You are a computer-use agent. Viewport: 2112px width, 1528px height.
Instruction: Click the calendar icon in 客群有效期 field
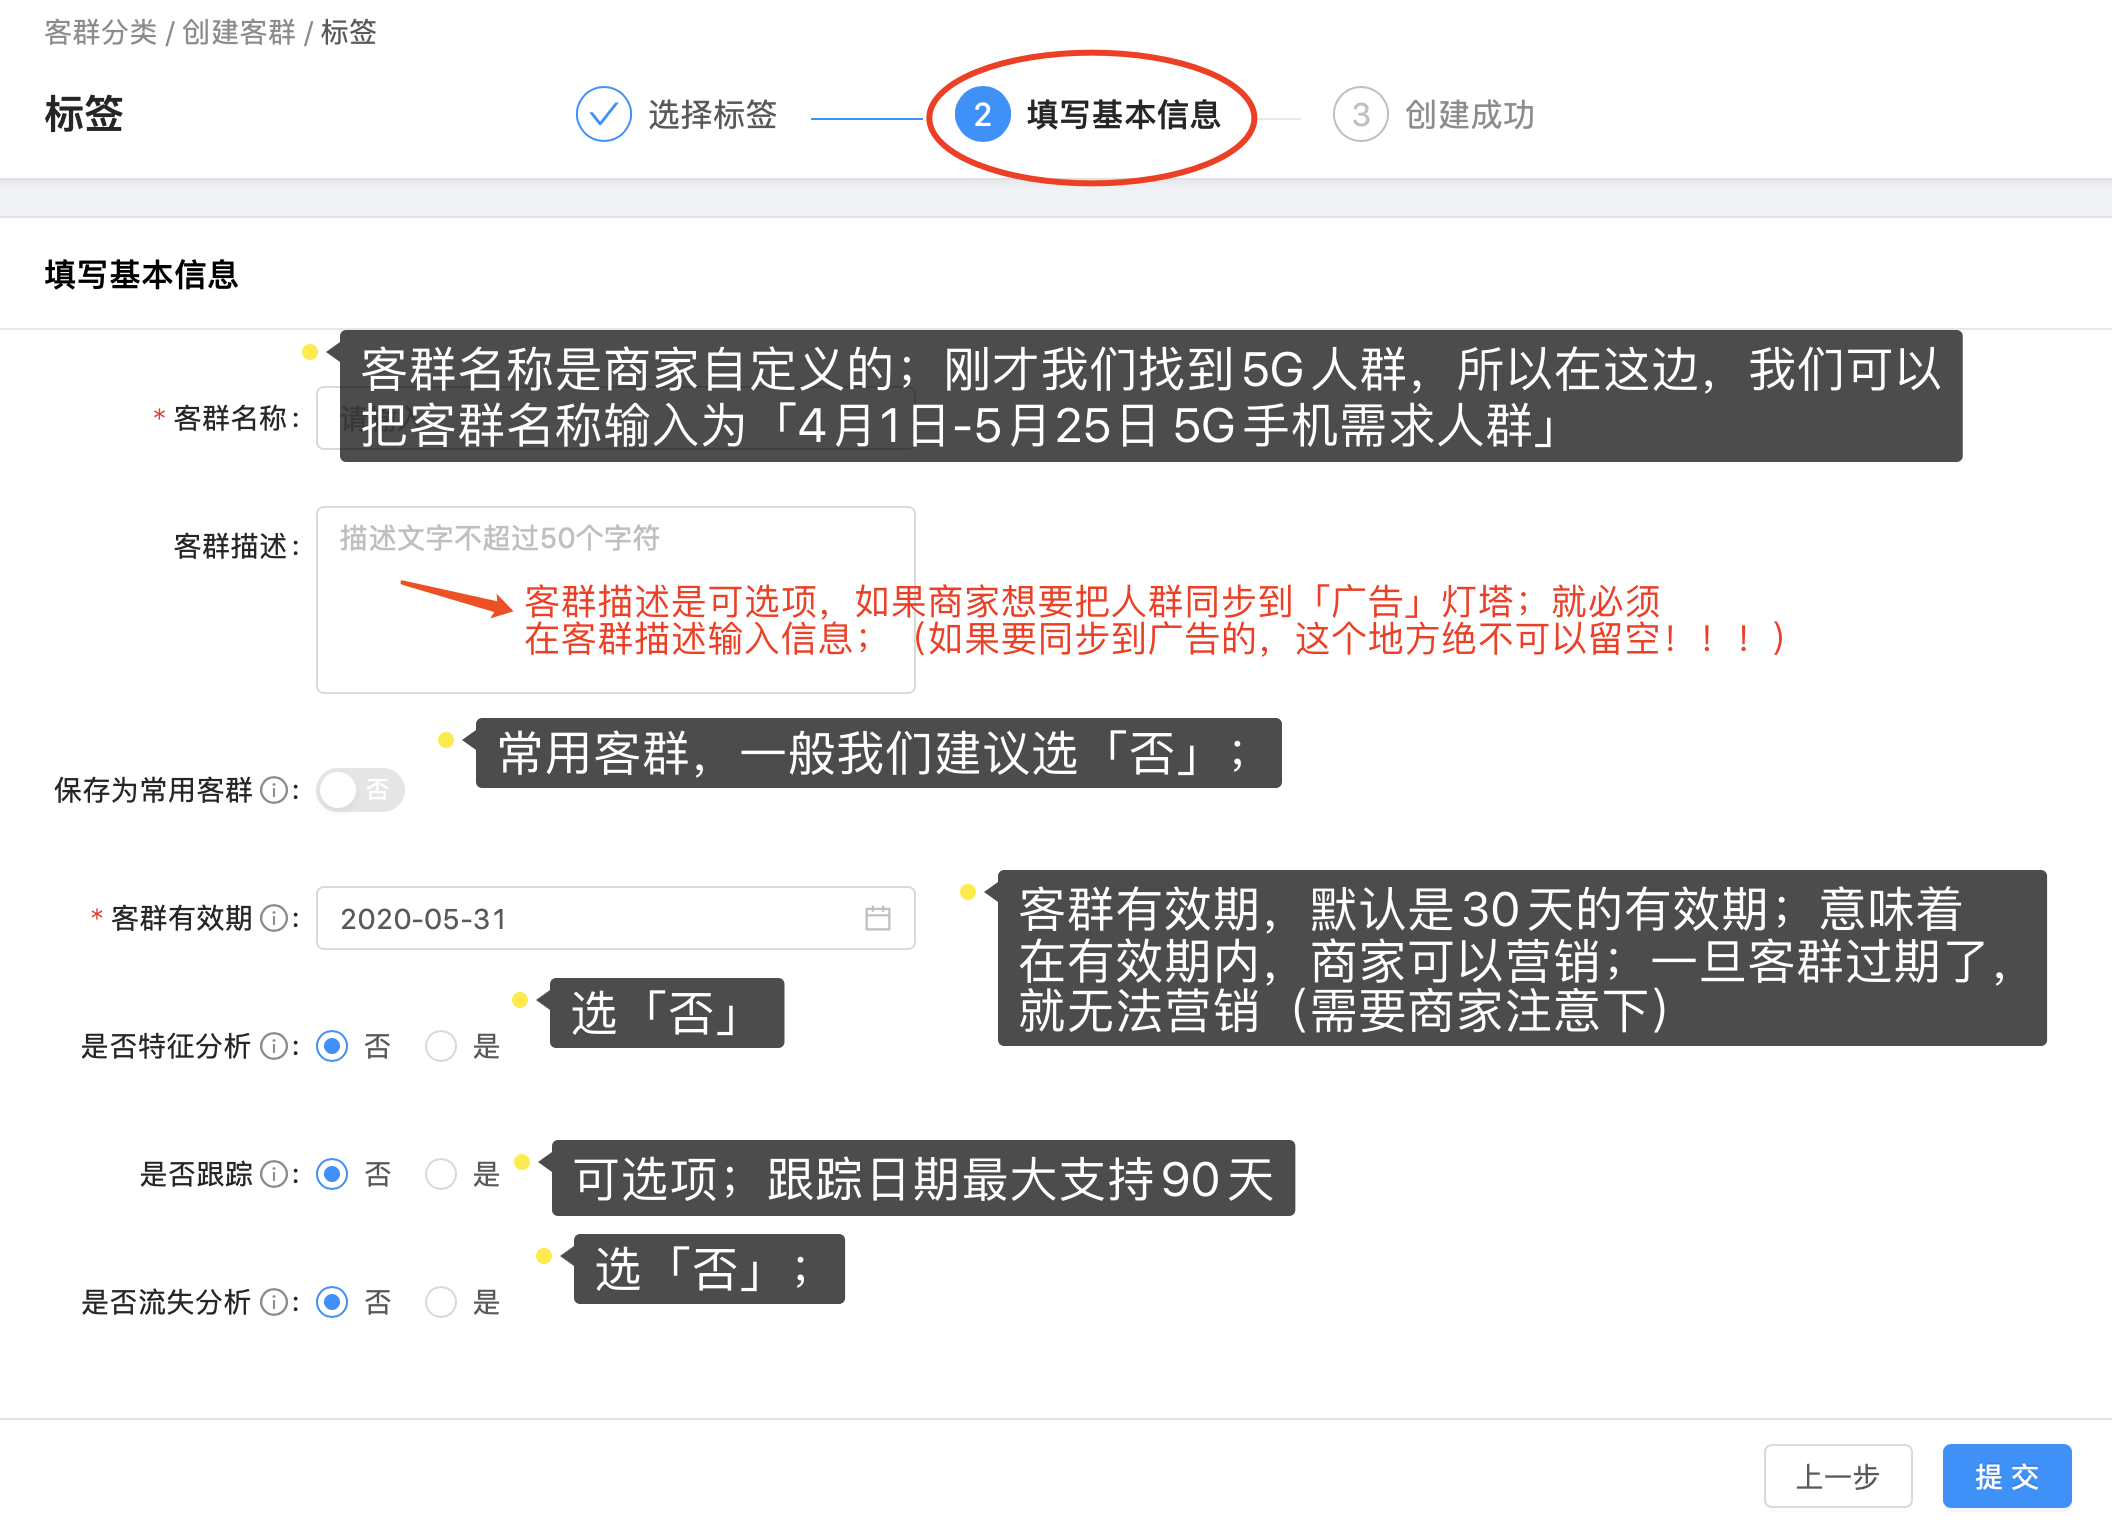pyautogui.click(x=877, y=918)
